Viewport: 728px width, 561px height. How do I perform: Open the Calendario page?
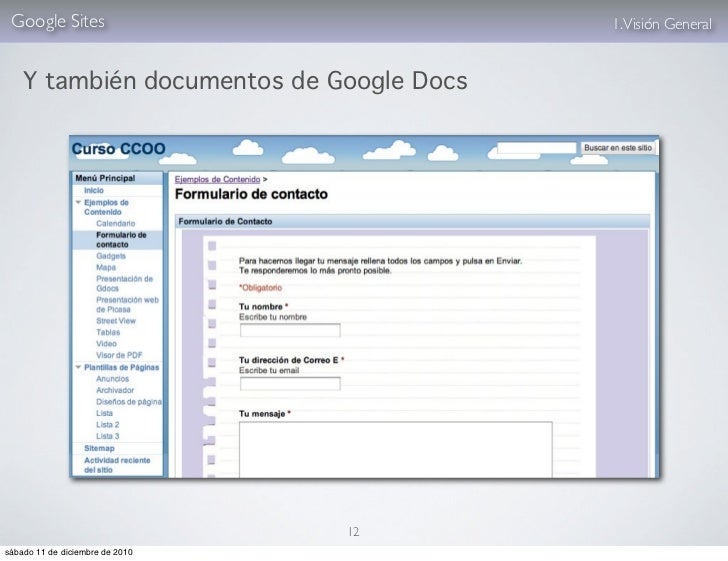tap(116, 223)
